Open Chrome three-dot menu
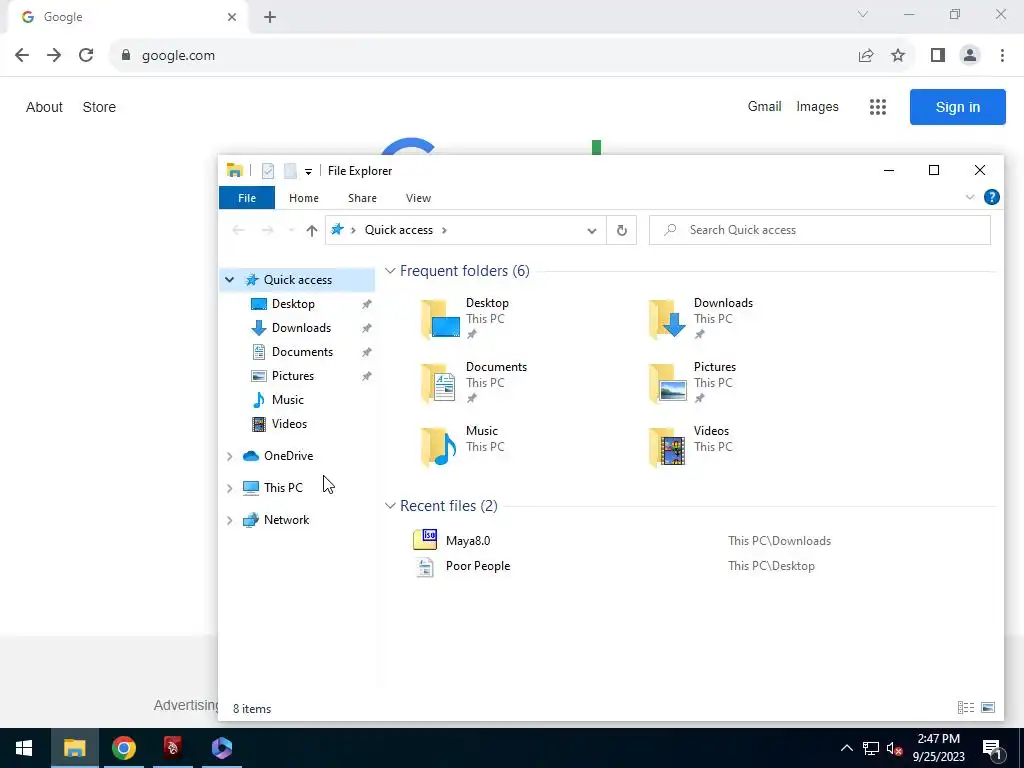Viewport: 1024px width, 768px height. point(1002,56)
